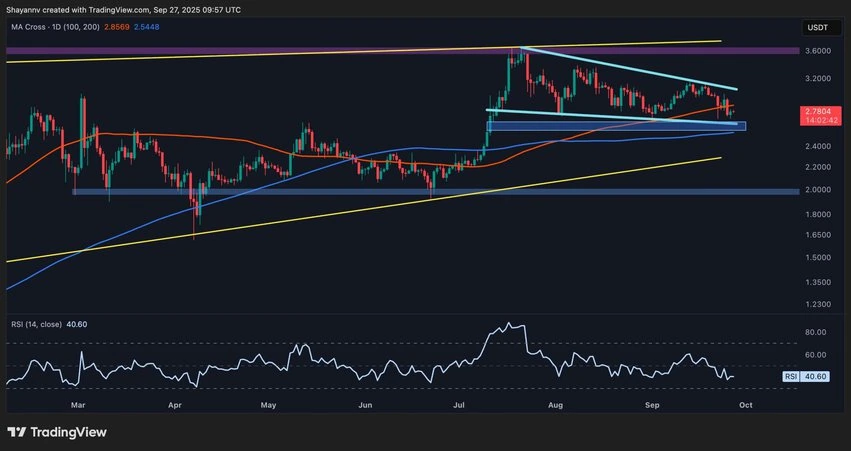Click the Sep label on time axis
Viewport: 851px width, 451px height.
[651, 406]
